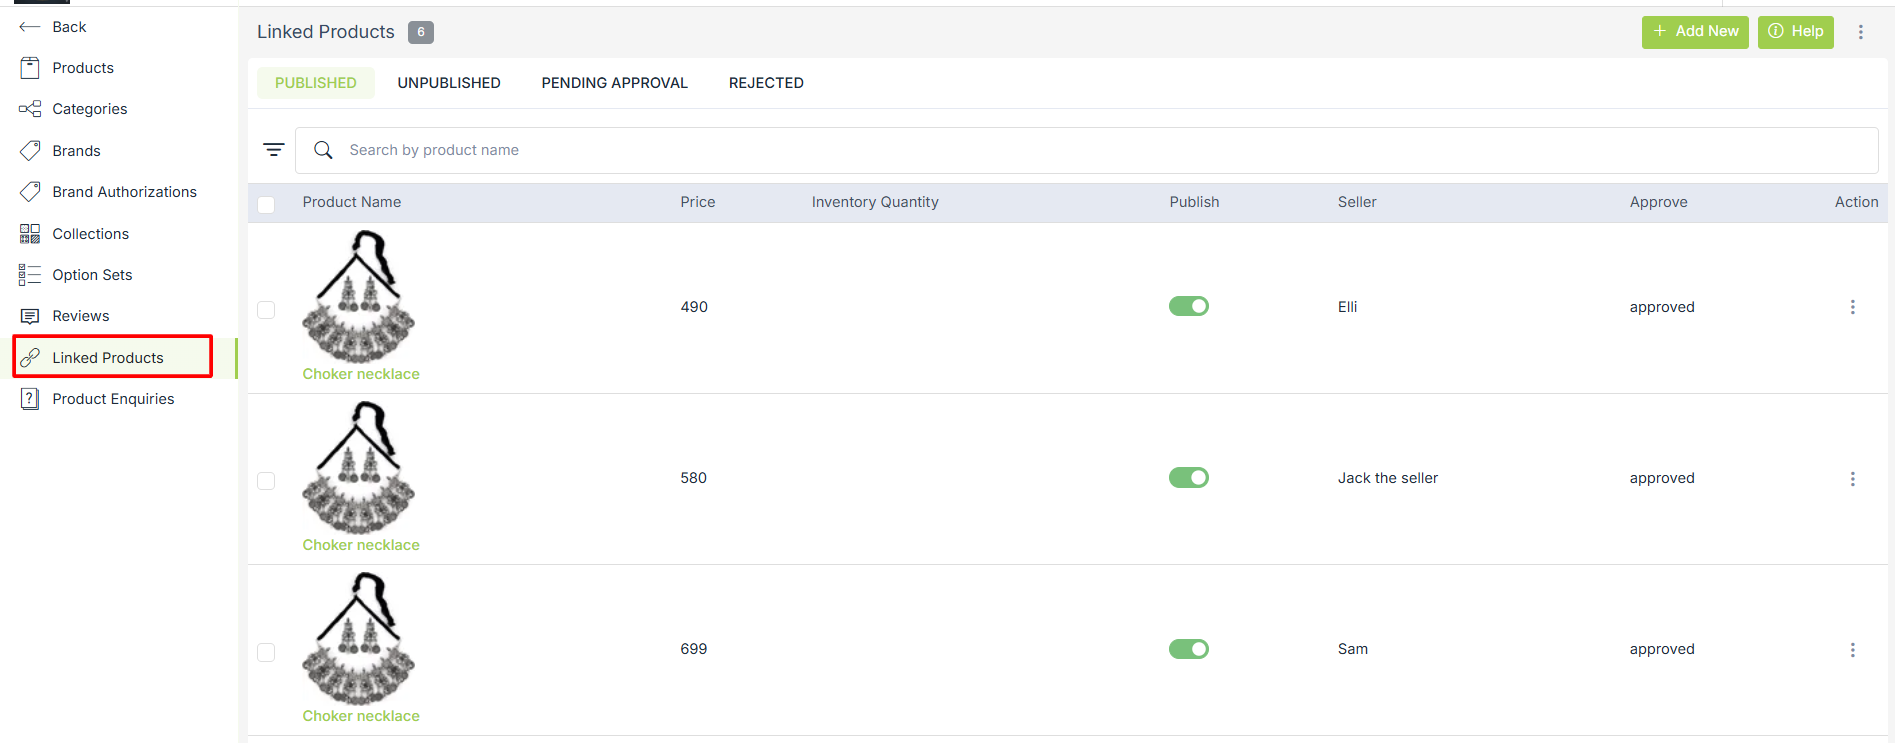Open Brand Authorizations in sidebar
Viewport: 1895px width, 743px height.
tap(124, 192)
